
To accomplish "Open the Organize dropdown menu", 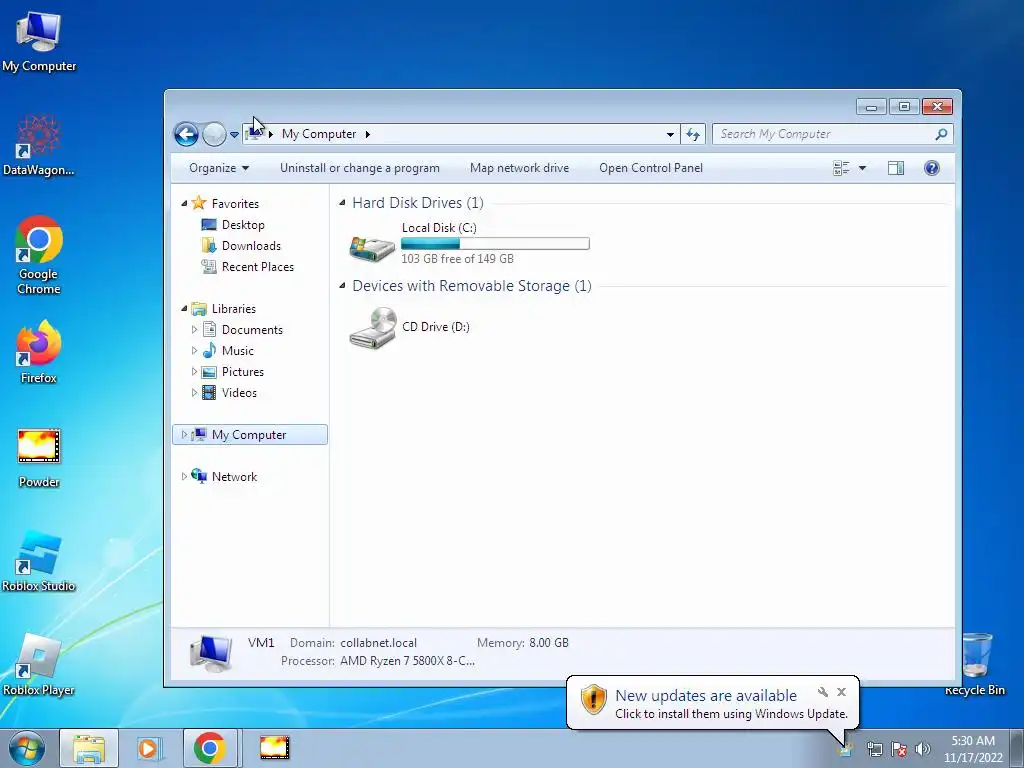I will [219, 168].
